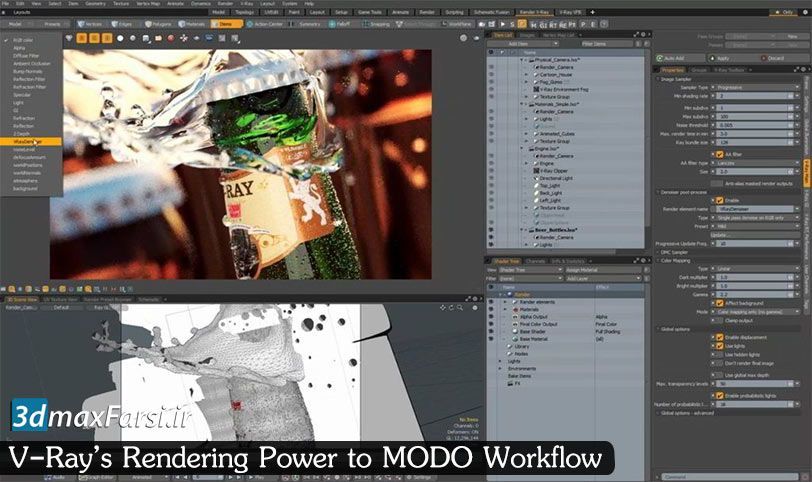Enable Clamp output option

pyautogui.click(x=719, y=320)
